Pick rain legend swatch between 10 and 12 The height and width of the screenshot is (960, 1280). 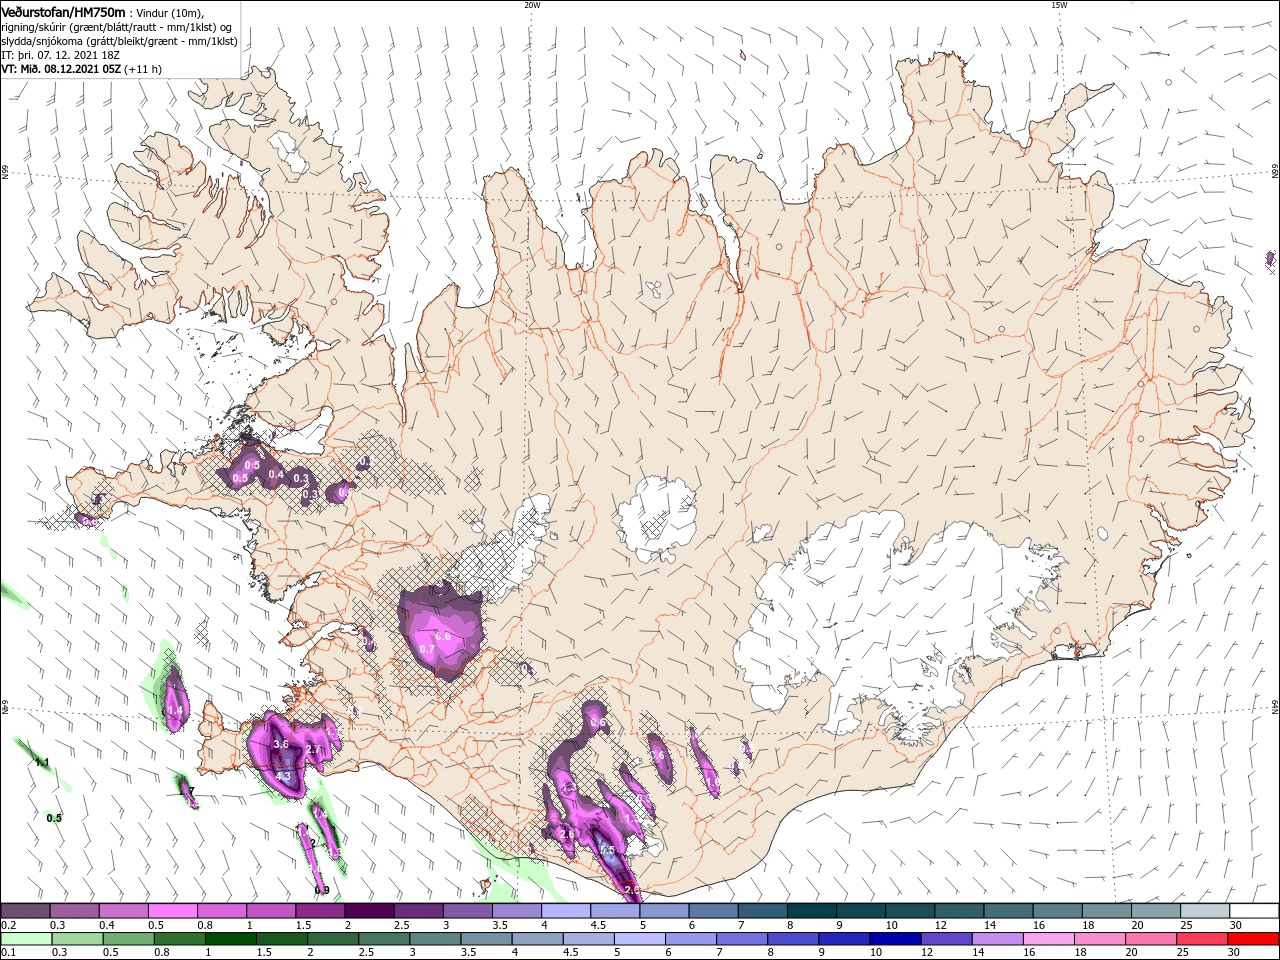tap(896, 939)
